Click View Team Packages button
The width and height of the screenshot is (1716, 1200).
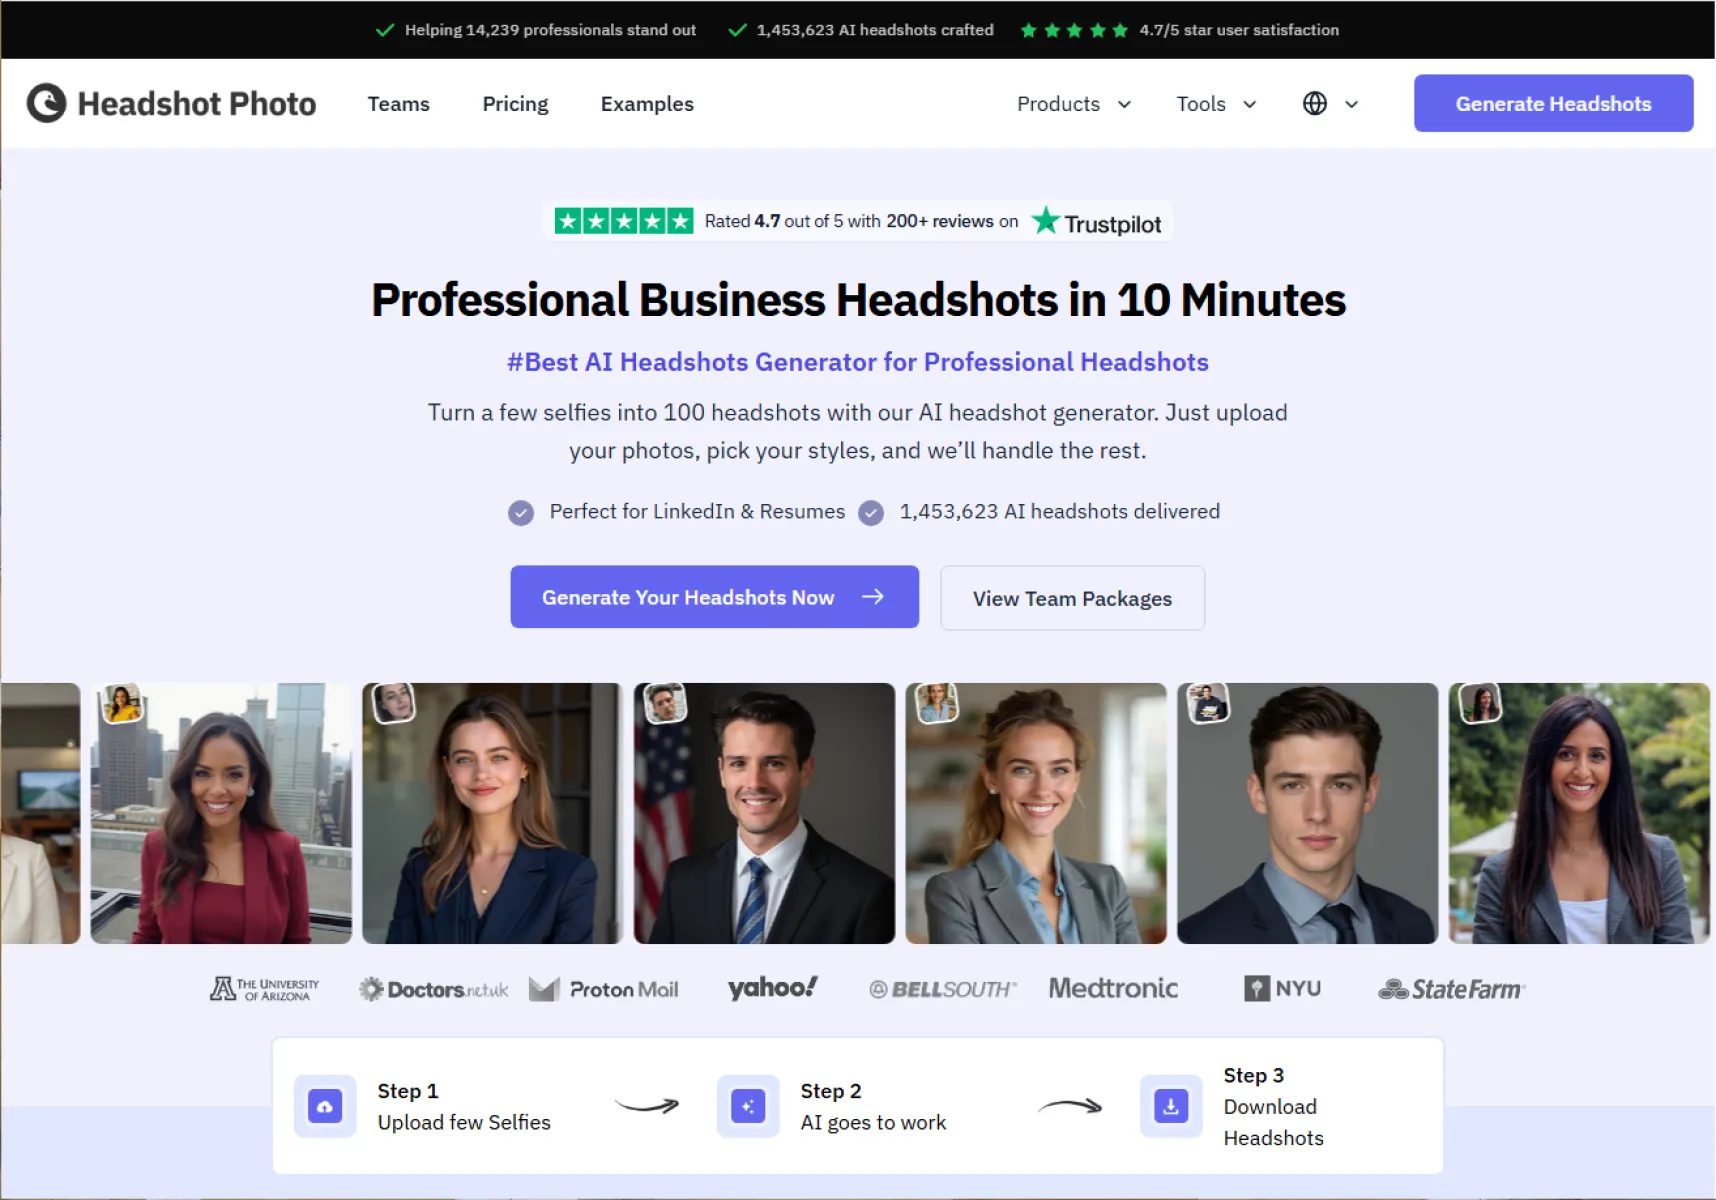(1072, 598)
